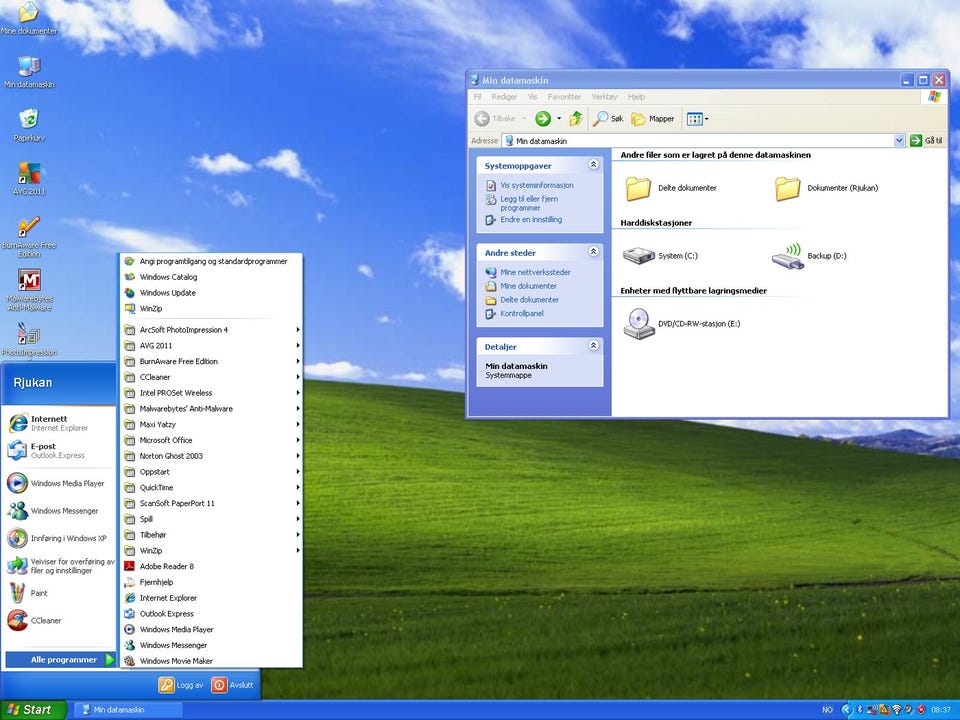Collapse the Systemoppgaver panel
960x720 pixels.
point(594,165)
